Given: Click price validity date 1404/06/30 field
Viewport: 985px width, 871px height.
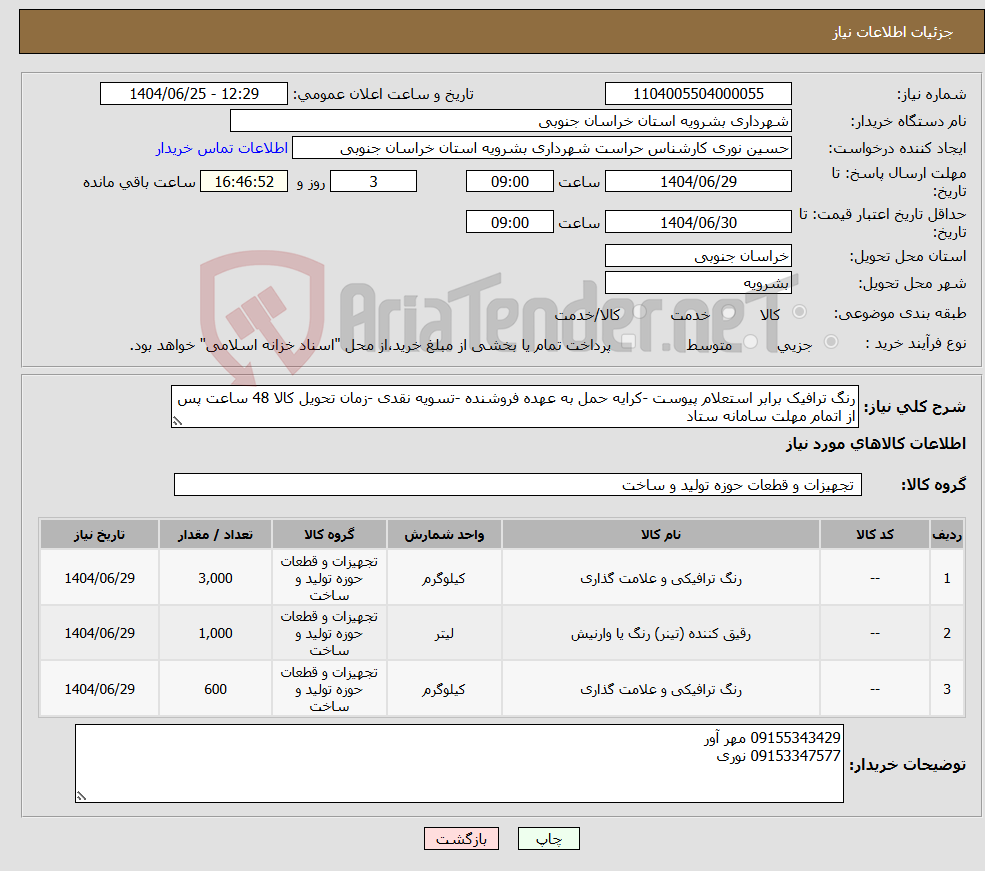Looking at the screenshot, I should [x=698, y=222].
